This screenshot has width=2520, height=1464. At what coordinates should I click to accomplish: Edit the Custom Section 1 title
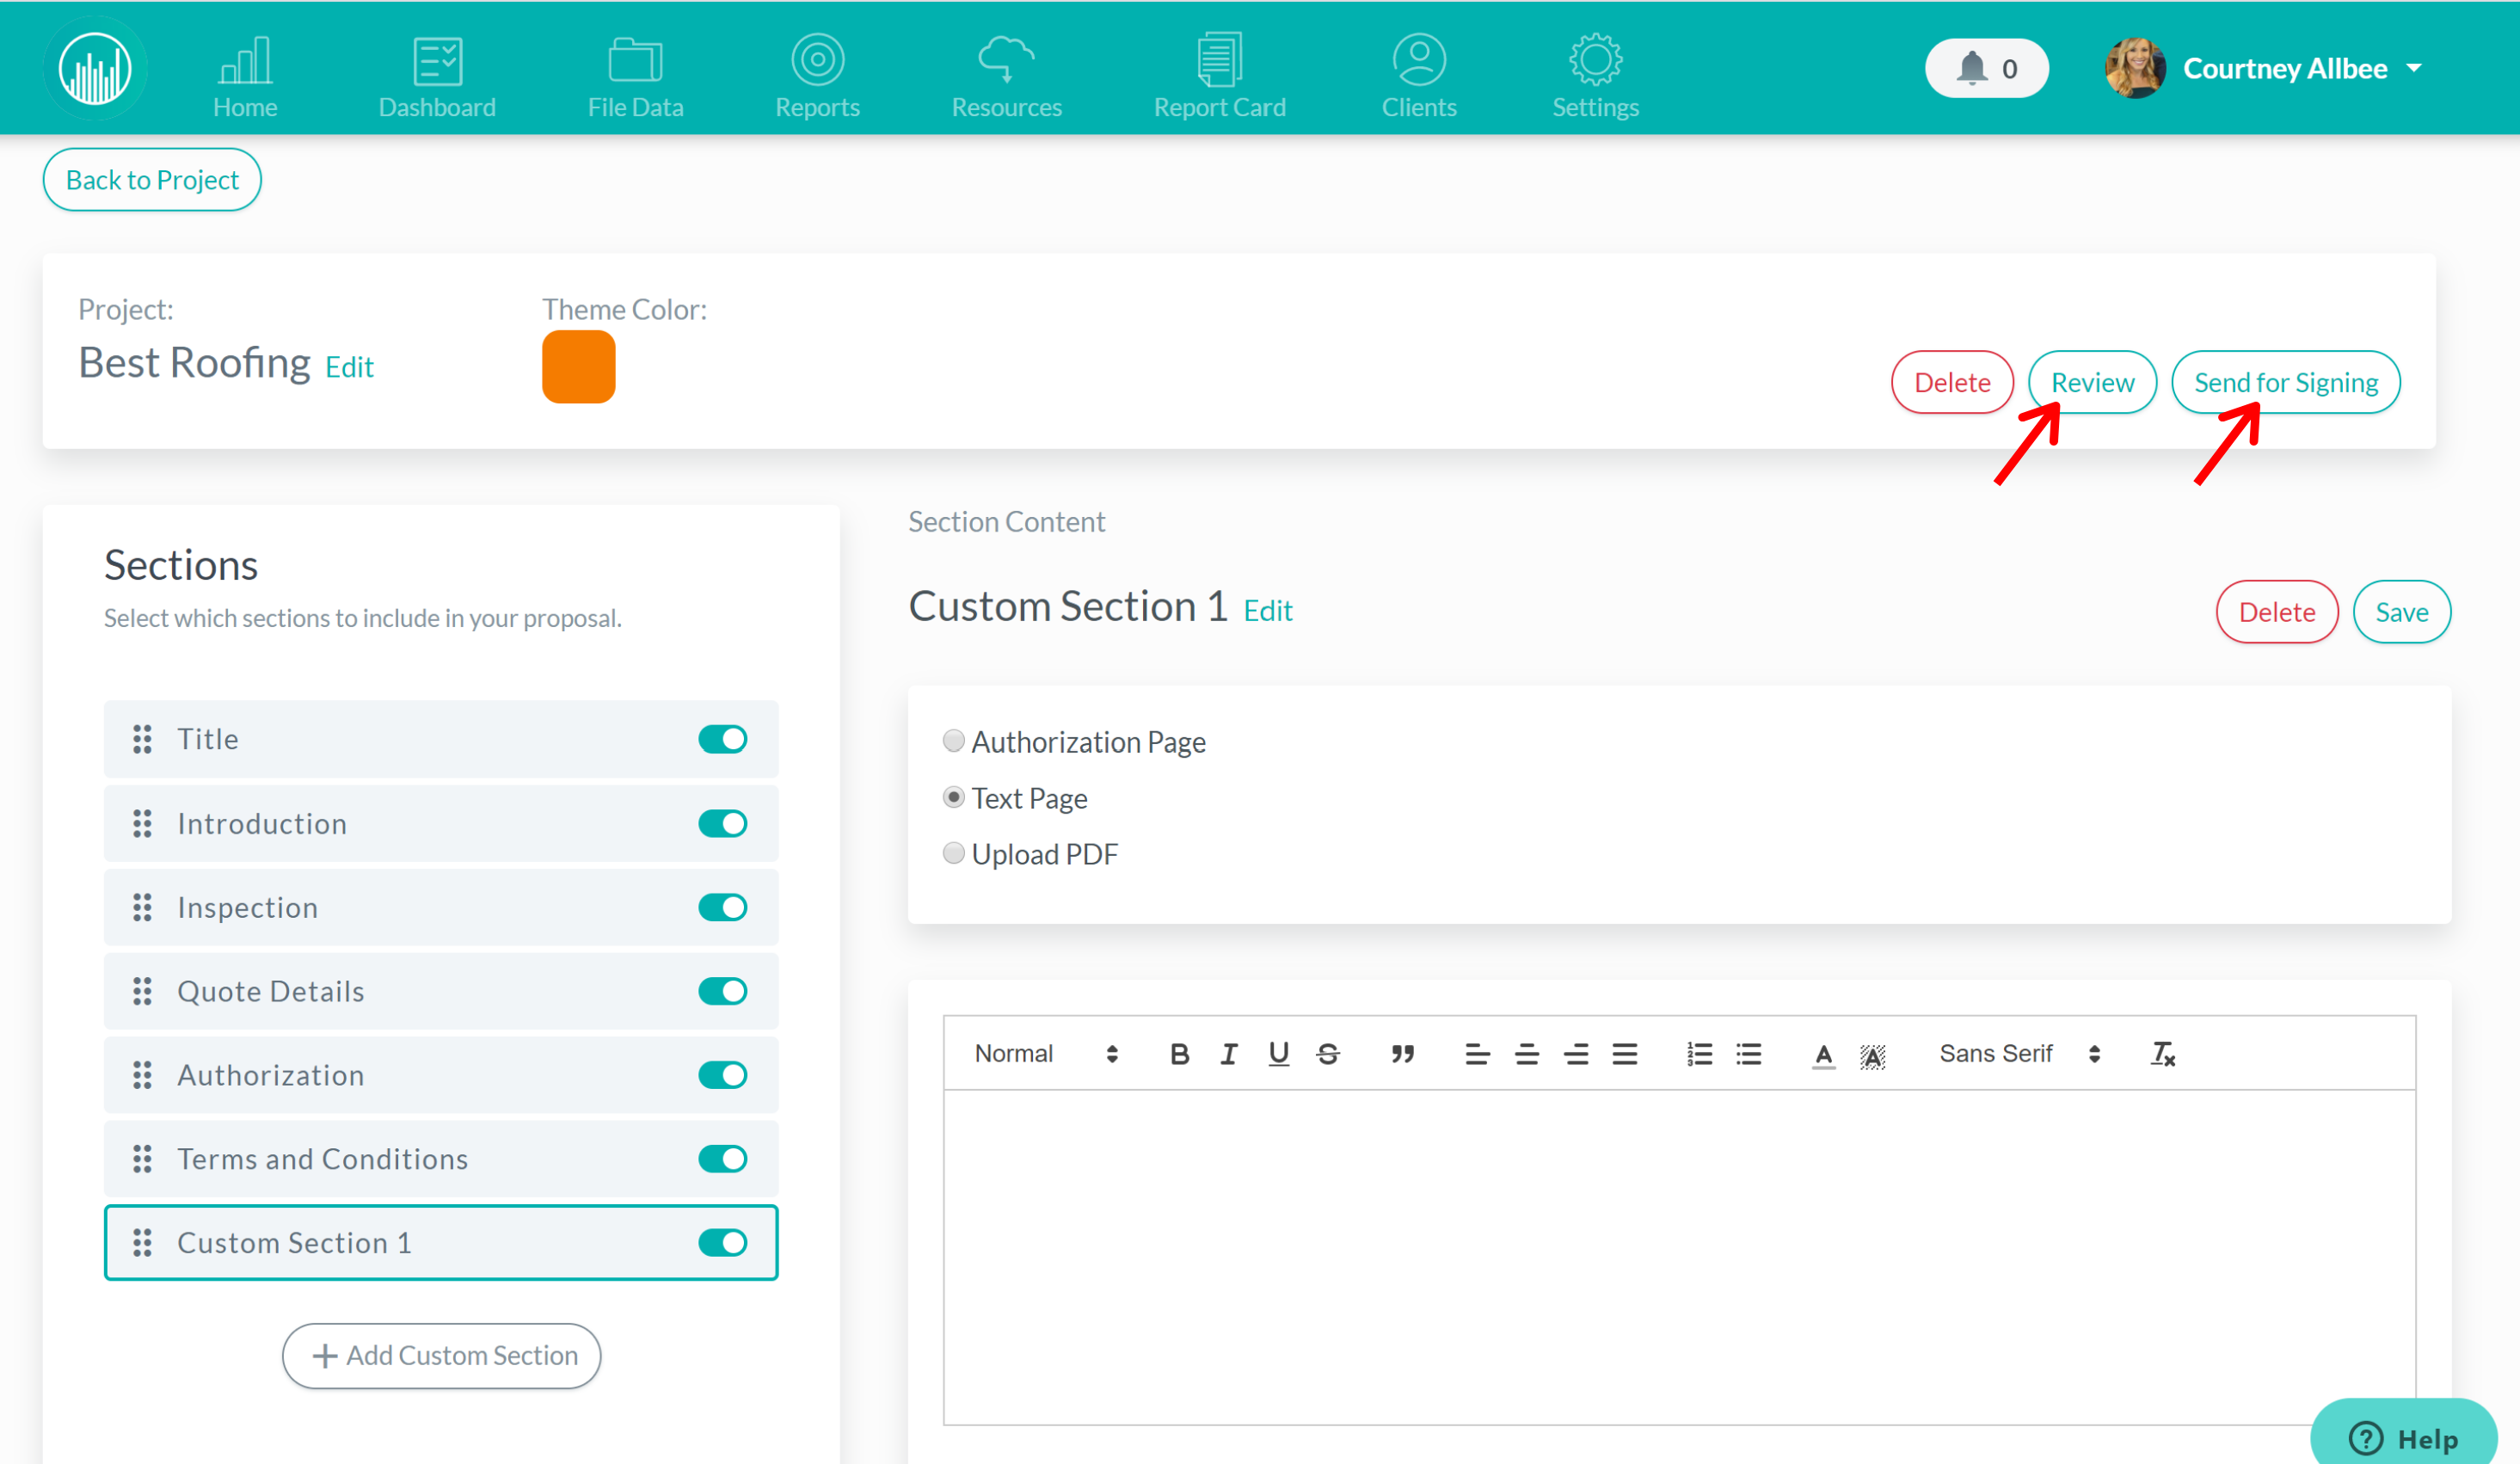(x=1267, y=611)
